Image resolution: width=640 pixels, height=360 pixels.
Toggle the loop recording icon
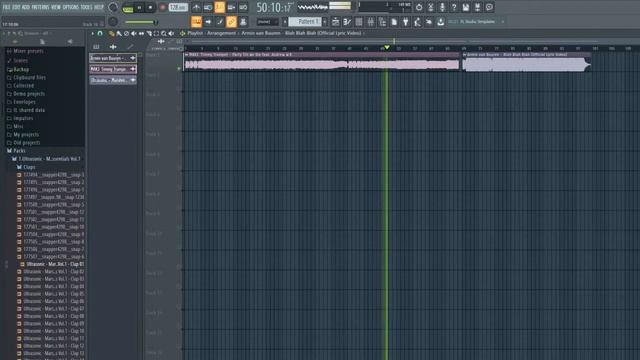click(243, 7)
